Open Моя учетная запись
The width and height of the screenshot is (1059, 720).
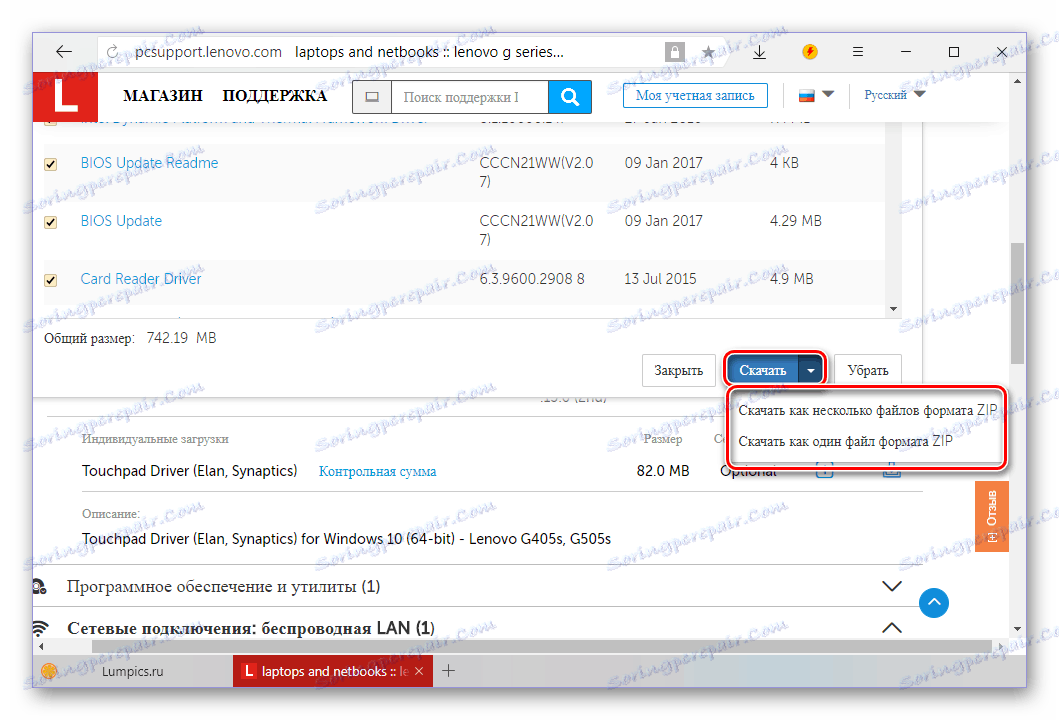click(x=695, y=95)
